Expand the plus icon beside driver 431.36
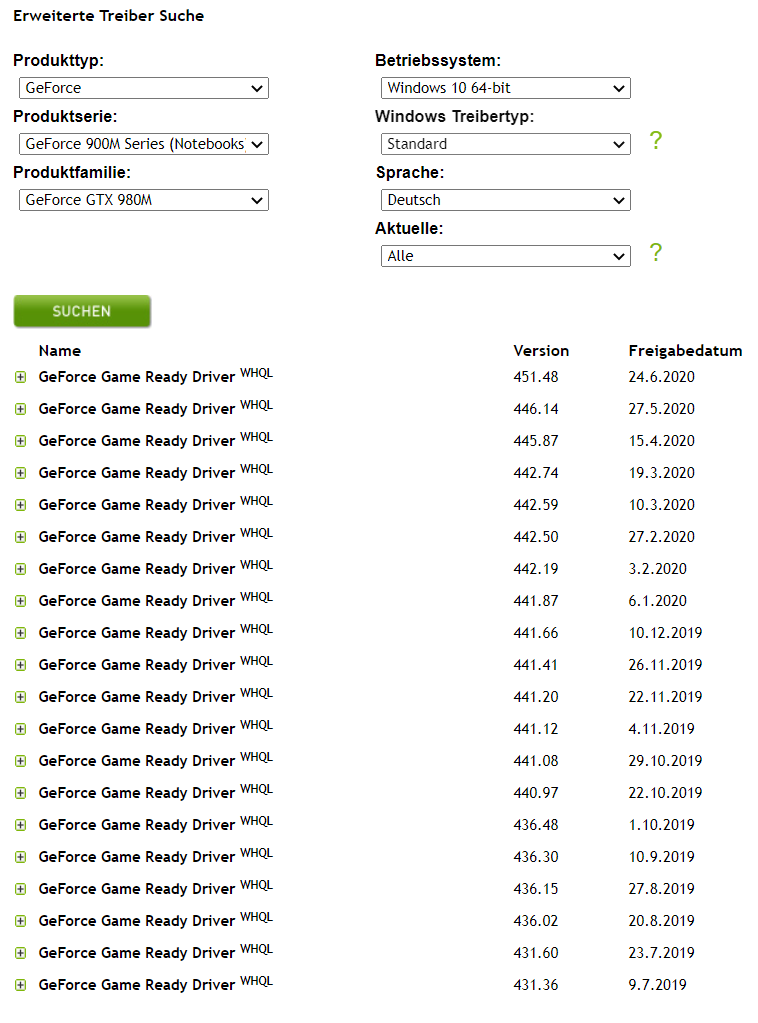This screenshot has height=1023, width=758. pyautogui.click(x=20, y=985)
